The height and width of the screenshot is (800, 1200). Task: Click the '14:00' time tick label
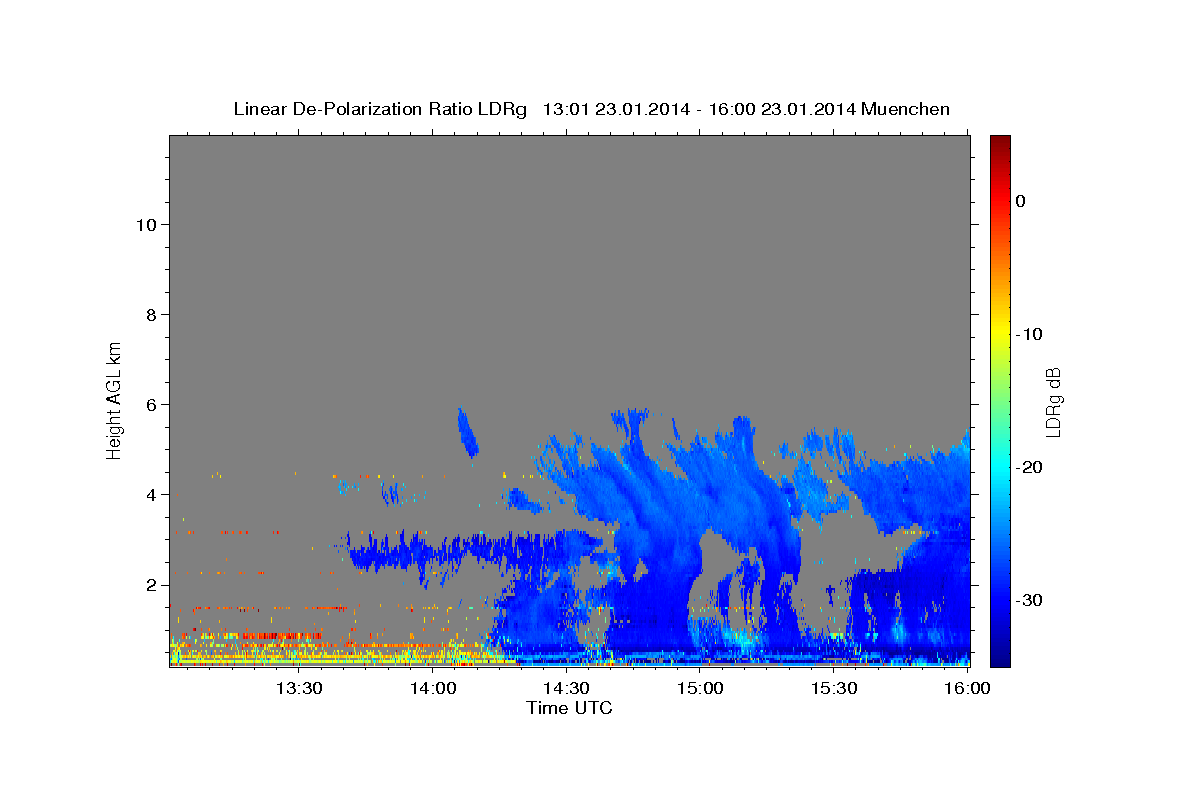click(433, 688)
